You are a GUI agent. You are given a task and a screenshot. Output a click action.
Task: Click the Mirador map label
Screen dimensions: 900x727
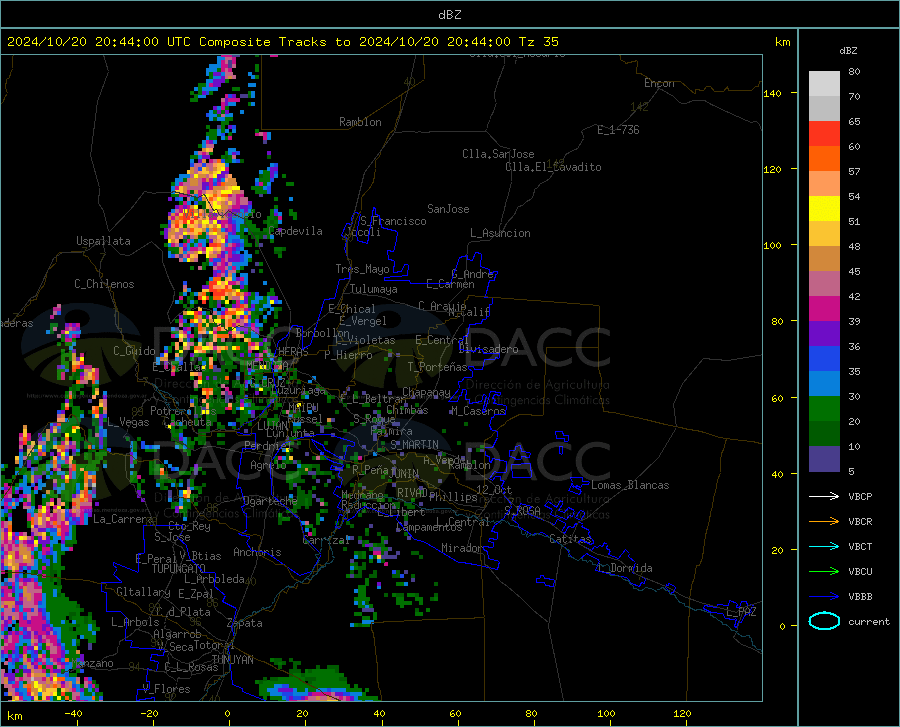coord(462,549)
